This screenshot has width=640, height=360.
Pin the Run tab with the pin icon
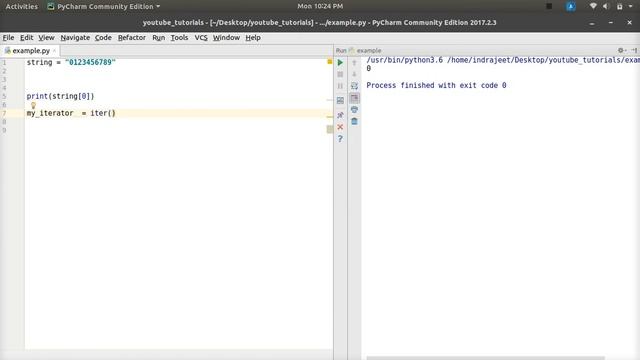340,116
